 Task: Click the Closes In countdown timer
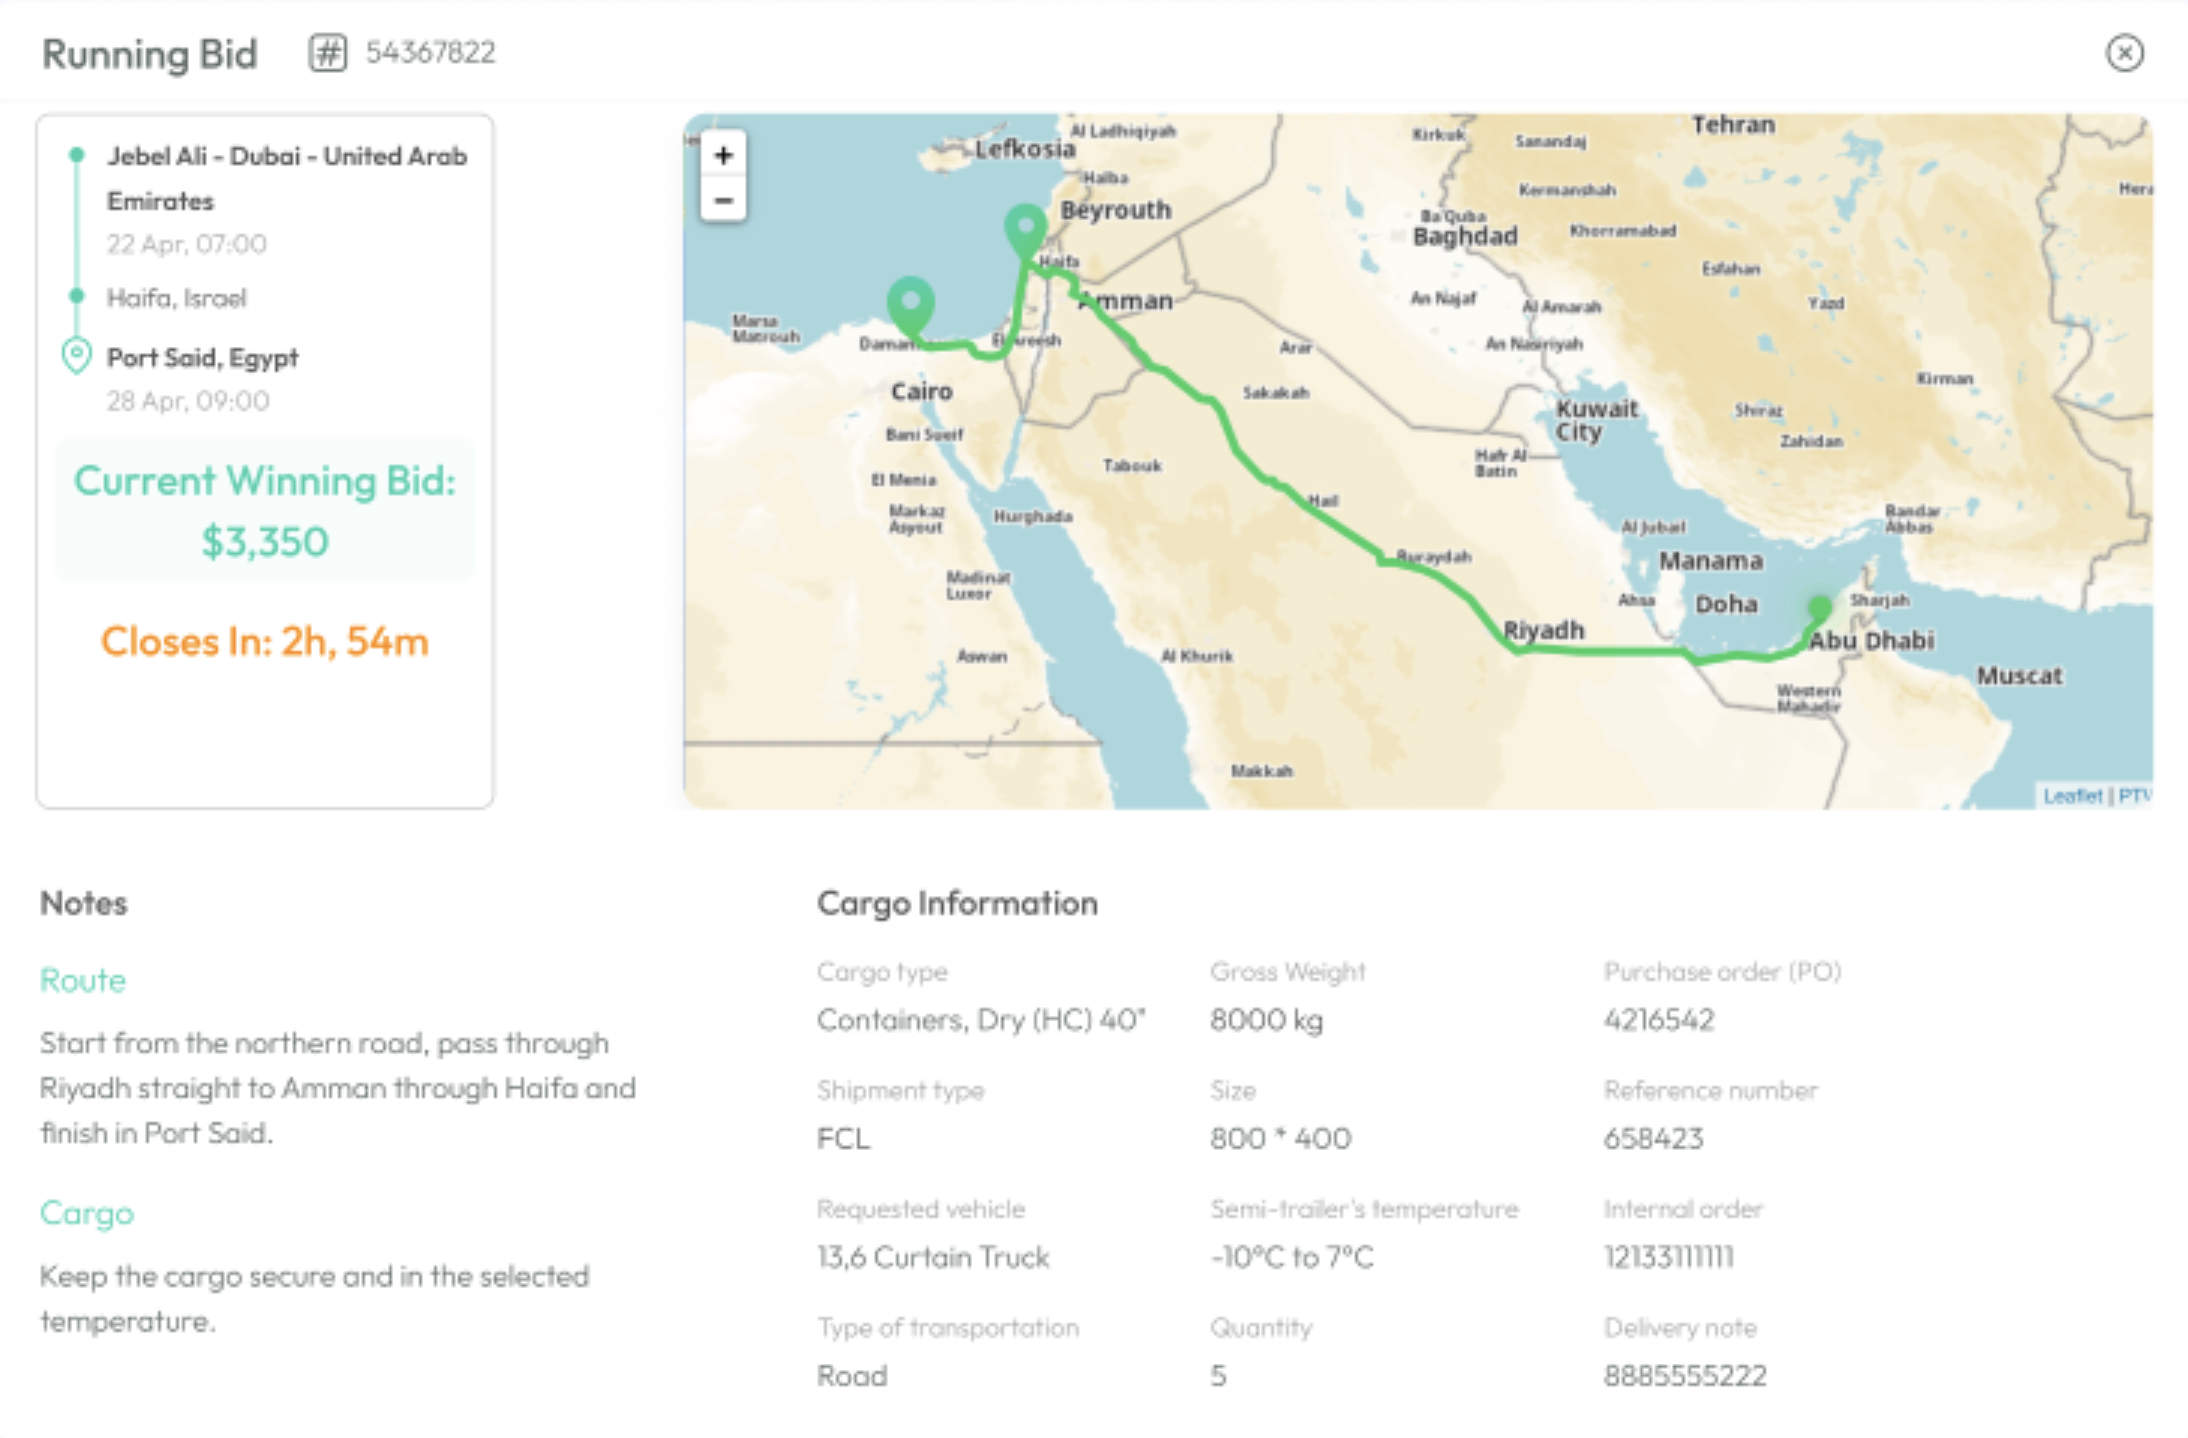[265, 642]
